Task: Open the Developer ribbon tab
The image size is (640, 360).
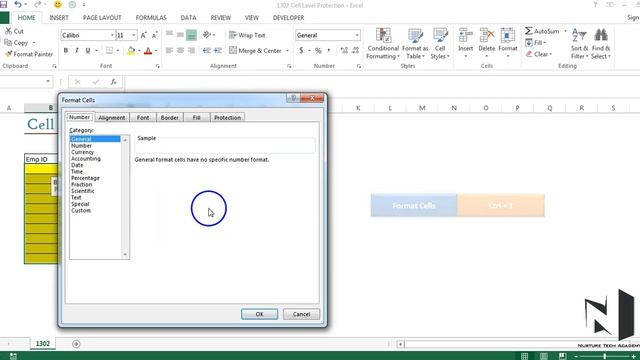Action: 288,18
